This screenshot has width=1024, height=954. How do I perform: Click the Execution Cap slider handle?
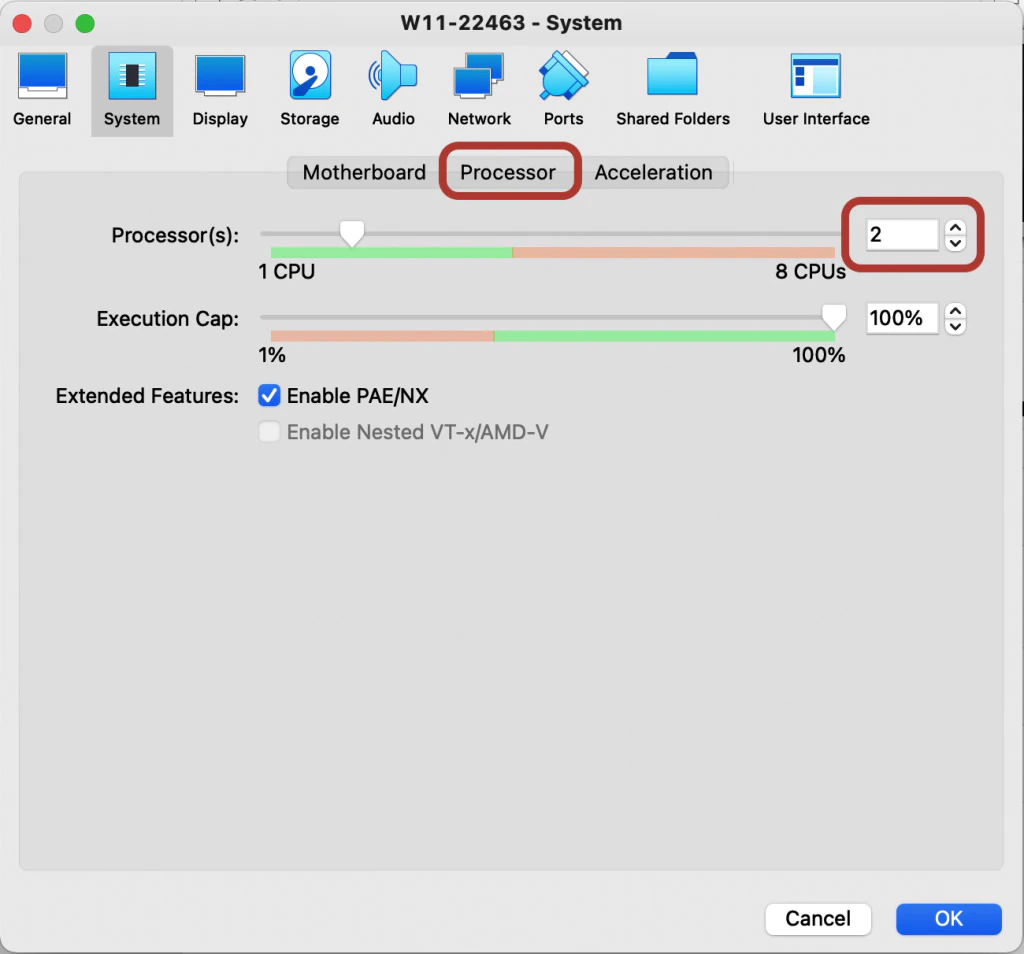(x=834, y=317)
